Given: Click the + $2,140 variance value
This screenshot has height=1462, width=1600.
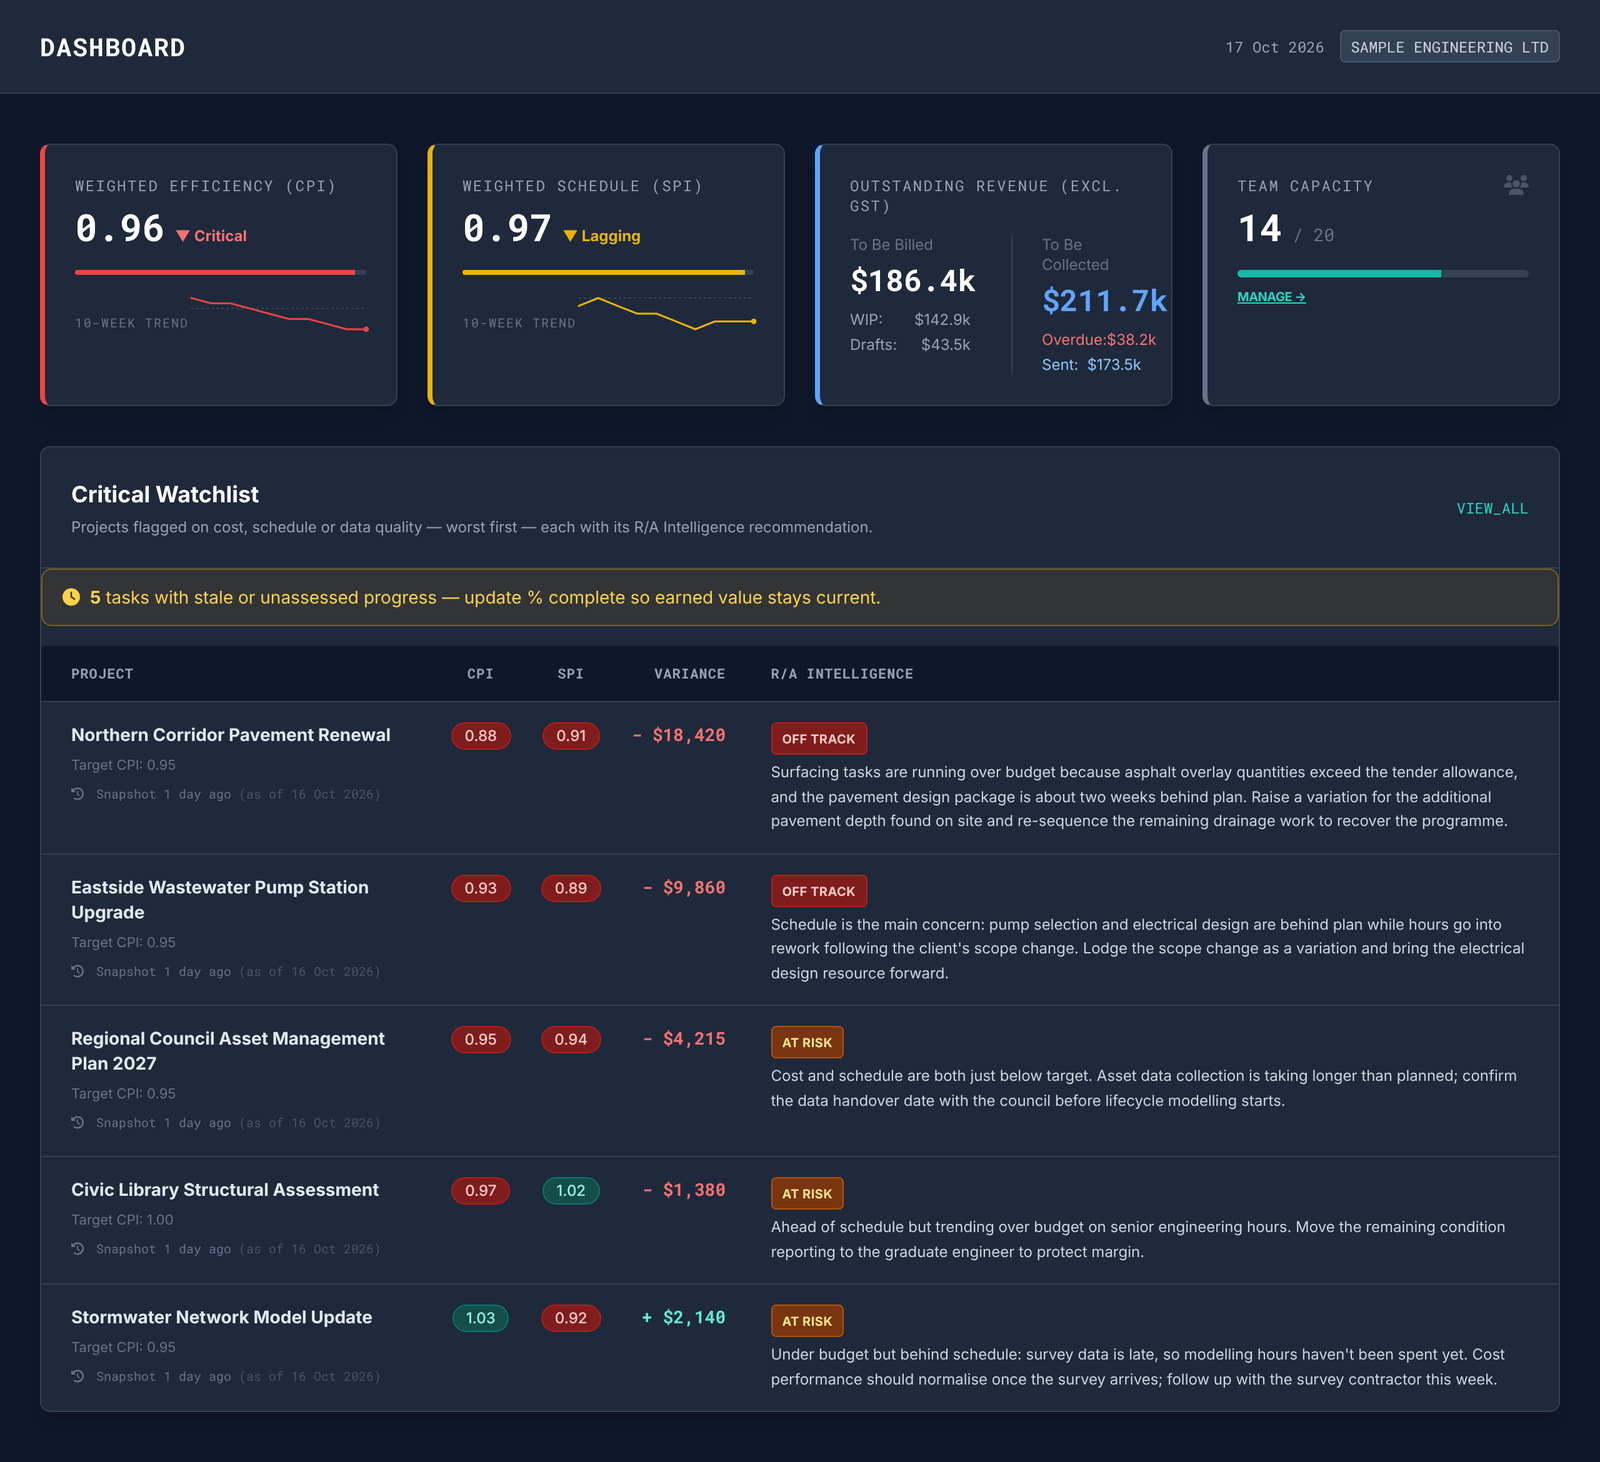Looking at the screenshot, I should [x=684, y=1317].
